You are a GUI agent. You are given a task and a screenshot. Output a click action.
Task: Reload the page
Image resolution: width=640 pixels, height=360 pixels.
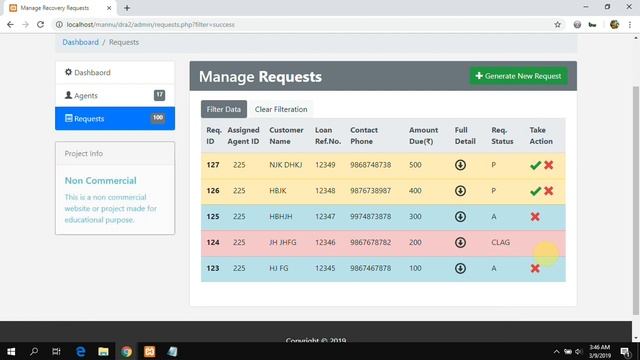pos(40,24)
